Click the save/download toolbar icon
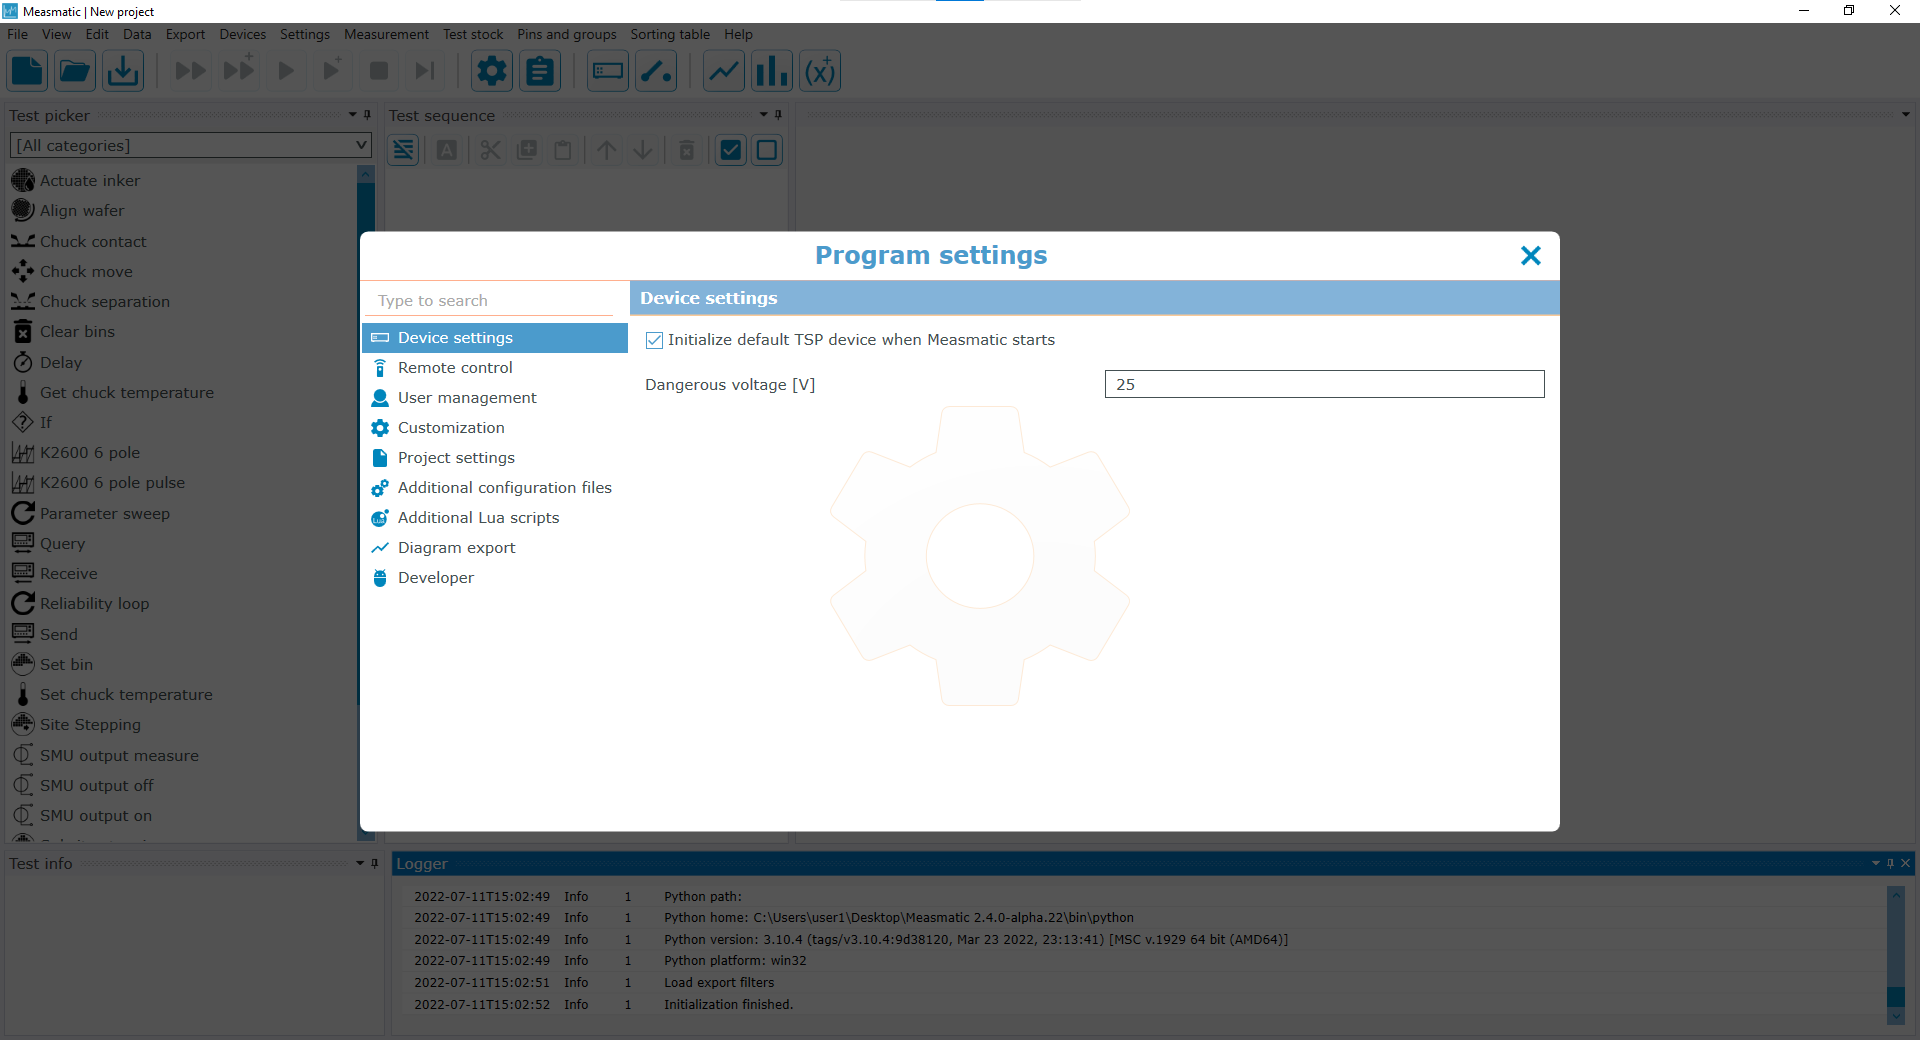This screenshot has width=1920, height=1040. [x=123, y=71]
